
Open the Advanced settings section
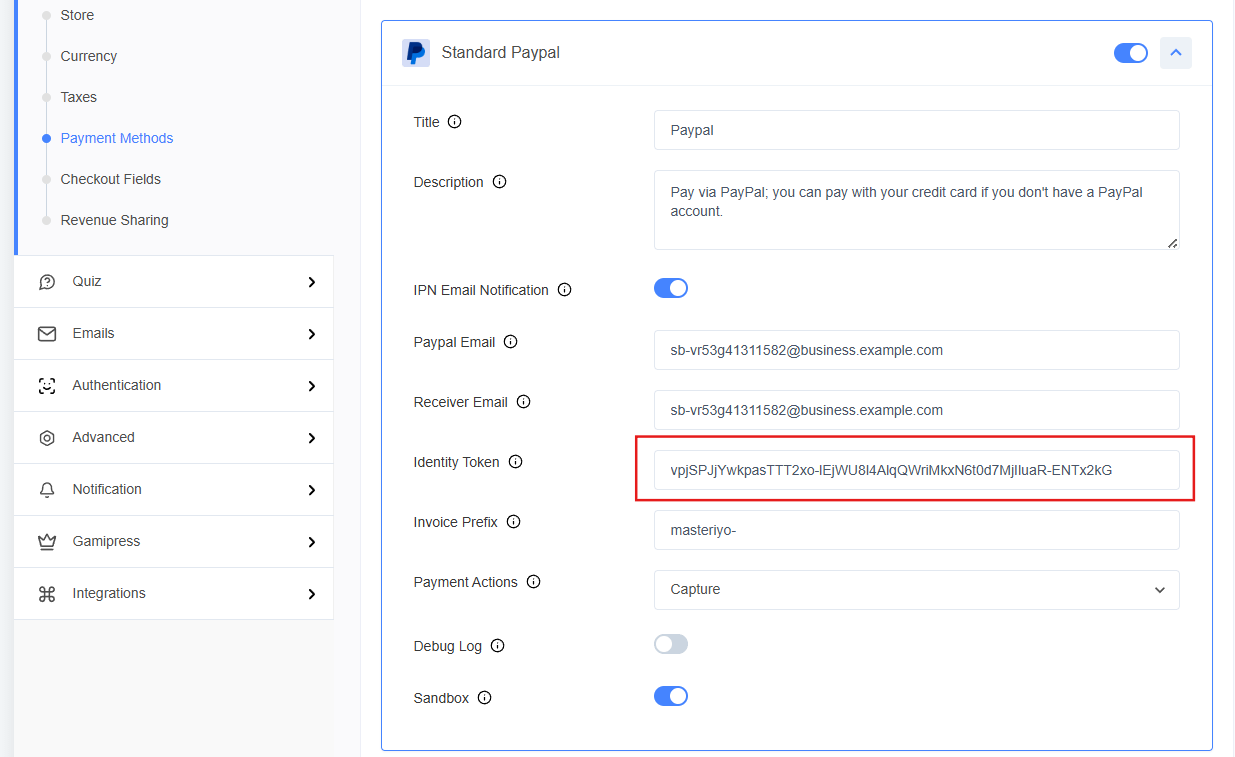[x=174, y=438]
